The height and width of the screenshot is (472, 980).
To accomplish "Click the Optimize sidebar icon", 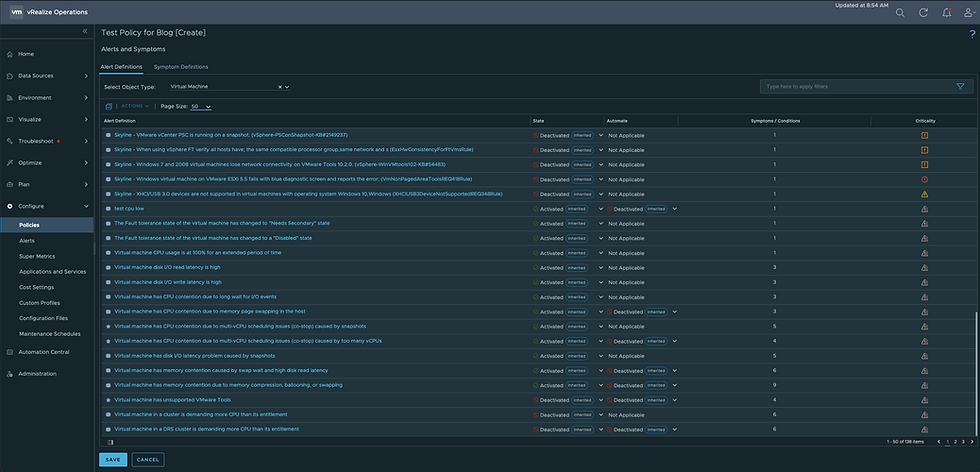I will [9, 163].
